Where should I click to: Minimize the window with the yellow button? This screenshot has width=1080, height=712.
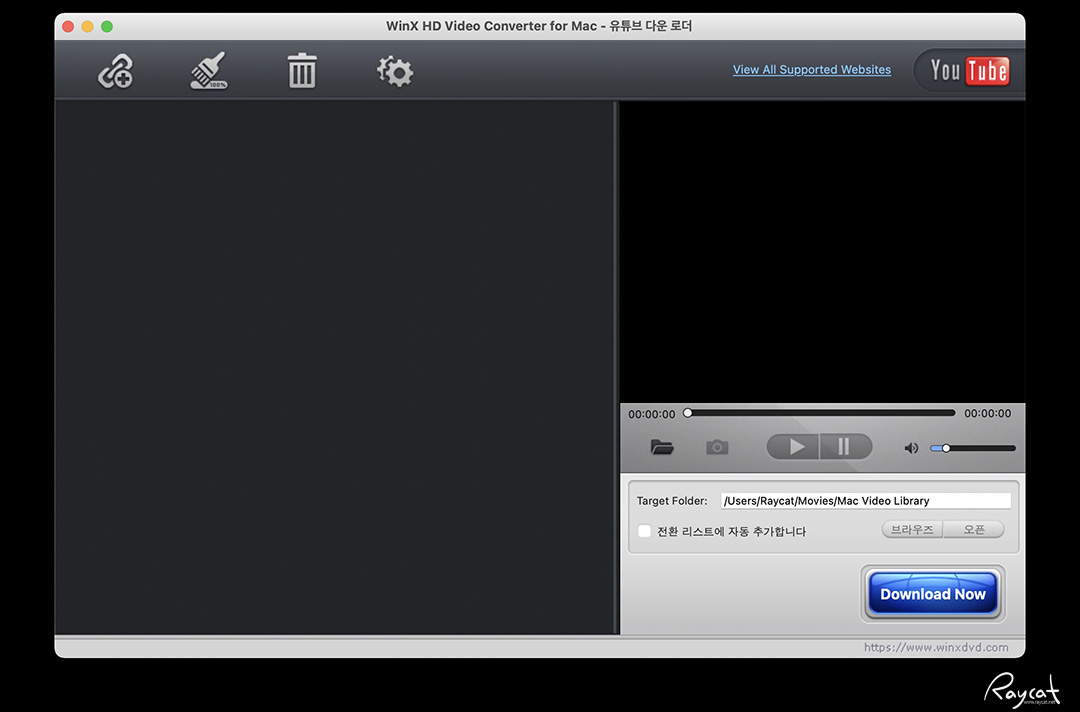(x=87, y=26)
